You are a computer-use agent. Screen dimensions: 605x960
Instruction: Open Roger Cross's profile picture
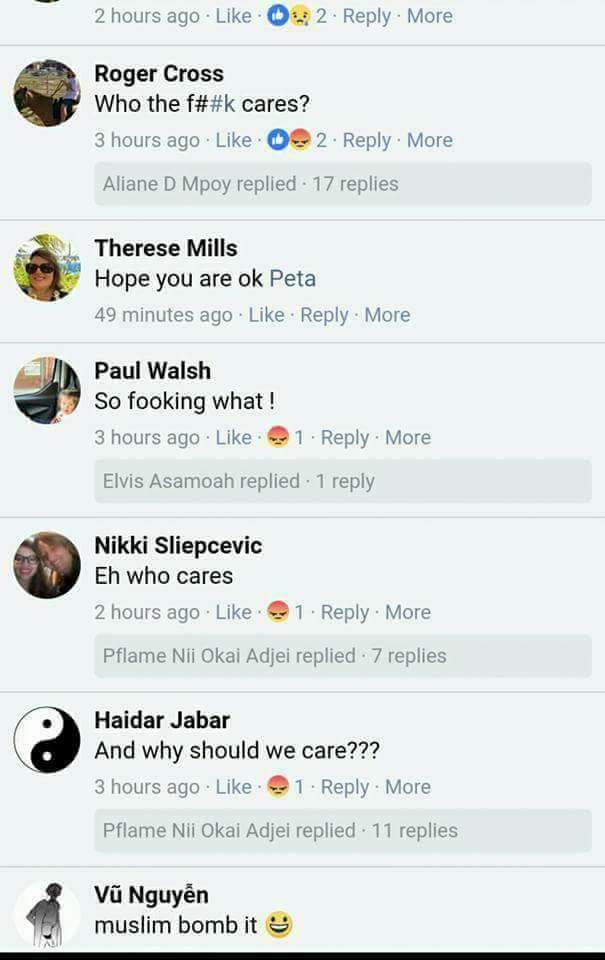47,93
